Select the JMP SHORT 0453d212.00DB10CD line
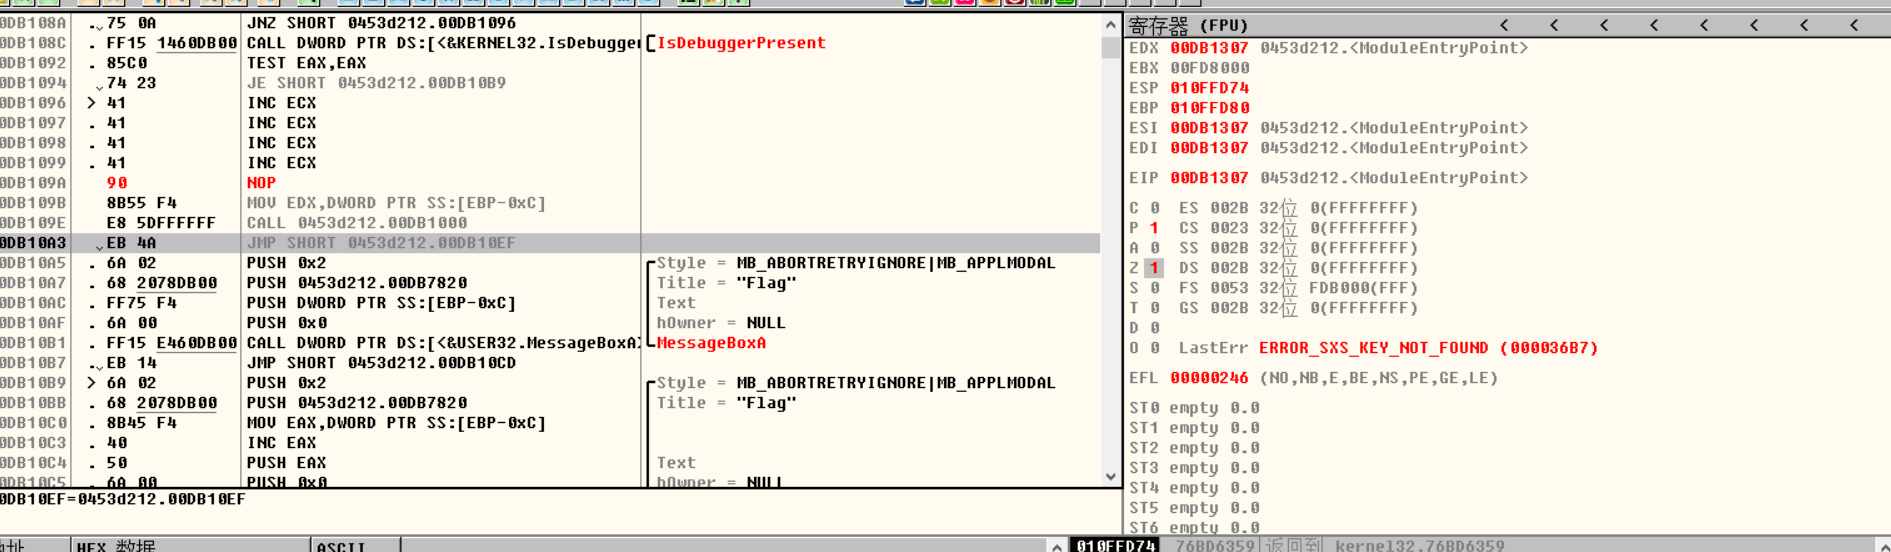This screenshot has width=1891, height=552. (381, 363)
